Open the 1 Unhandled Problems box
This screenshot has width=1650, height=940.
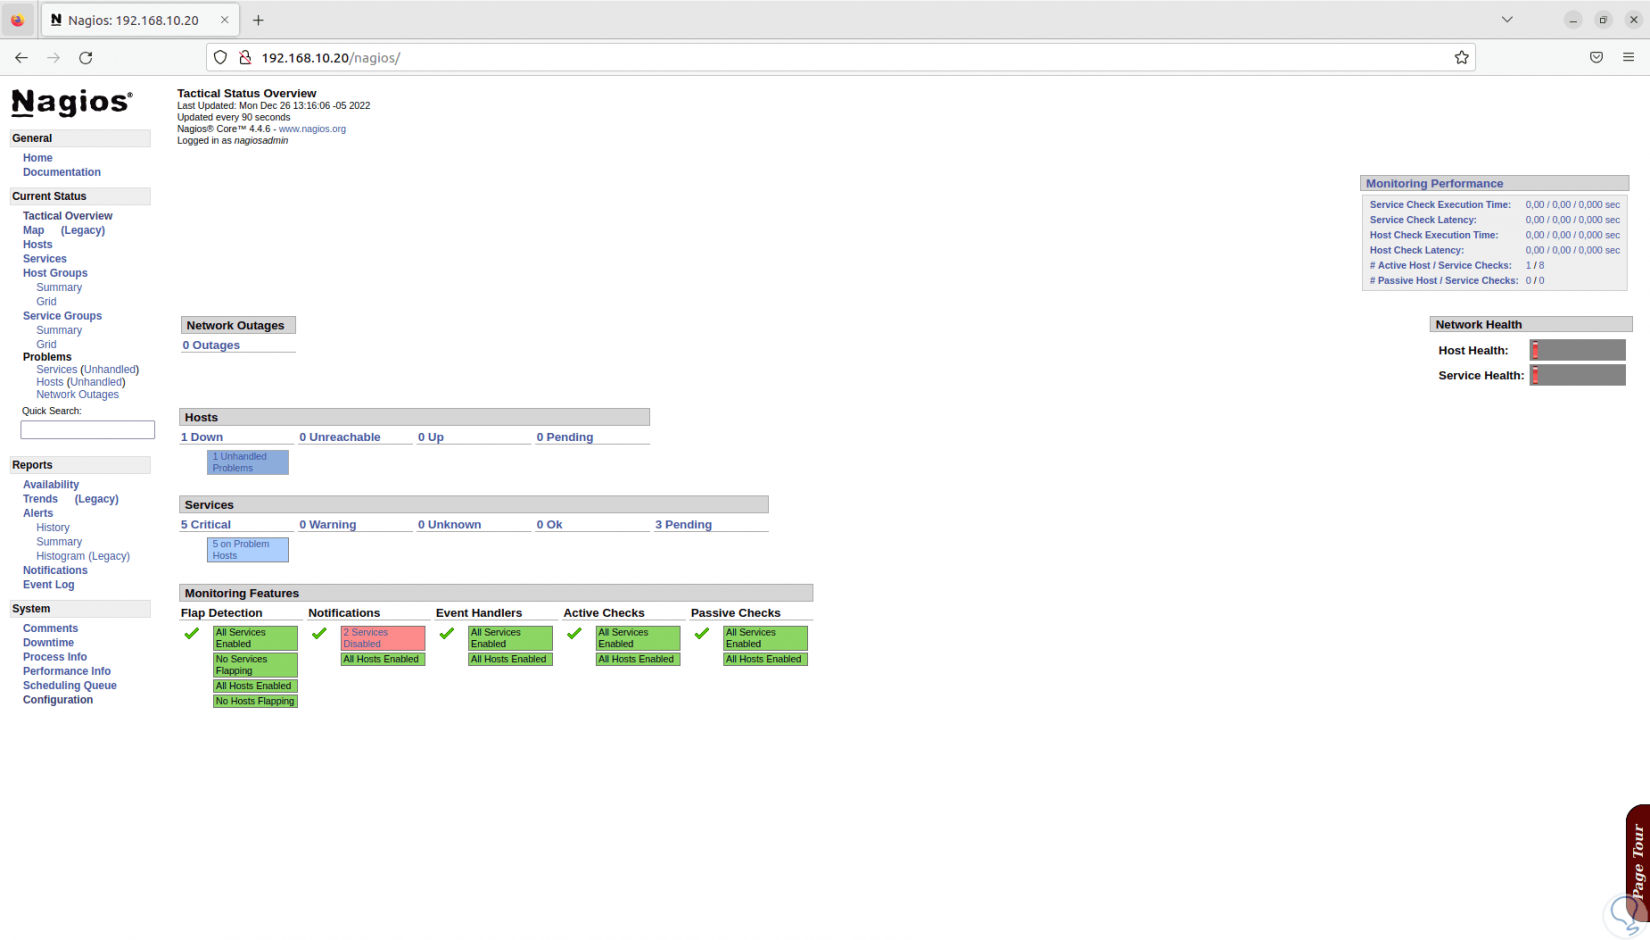pos(248,462)
